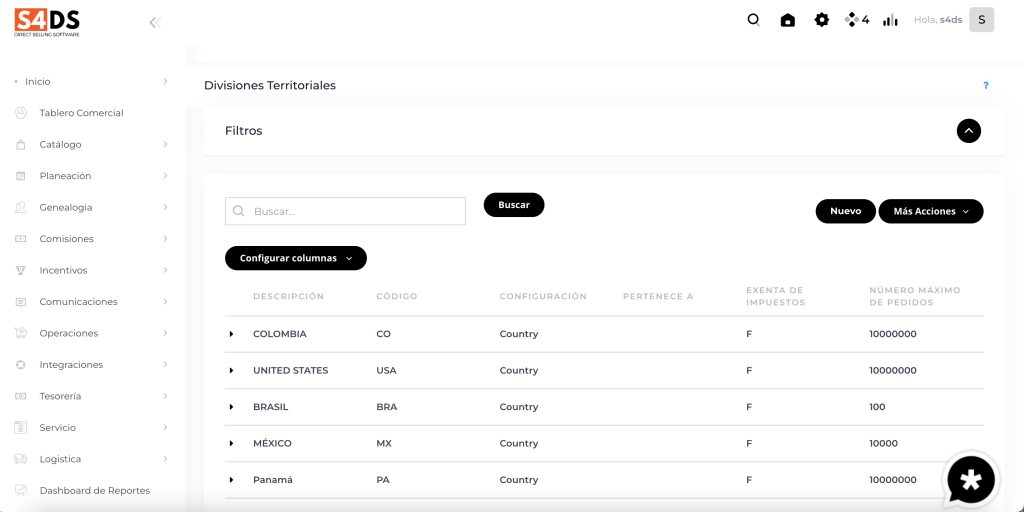Click the Nuevo button
Screen dimensions: 1024x512
[845, 212]
